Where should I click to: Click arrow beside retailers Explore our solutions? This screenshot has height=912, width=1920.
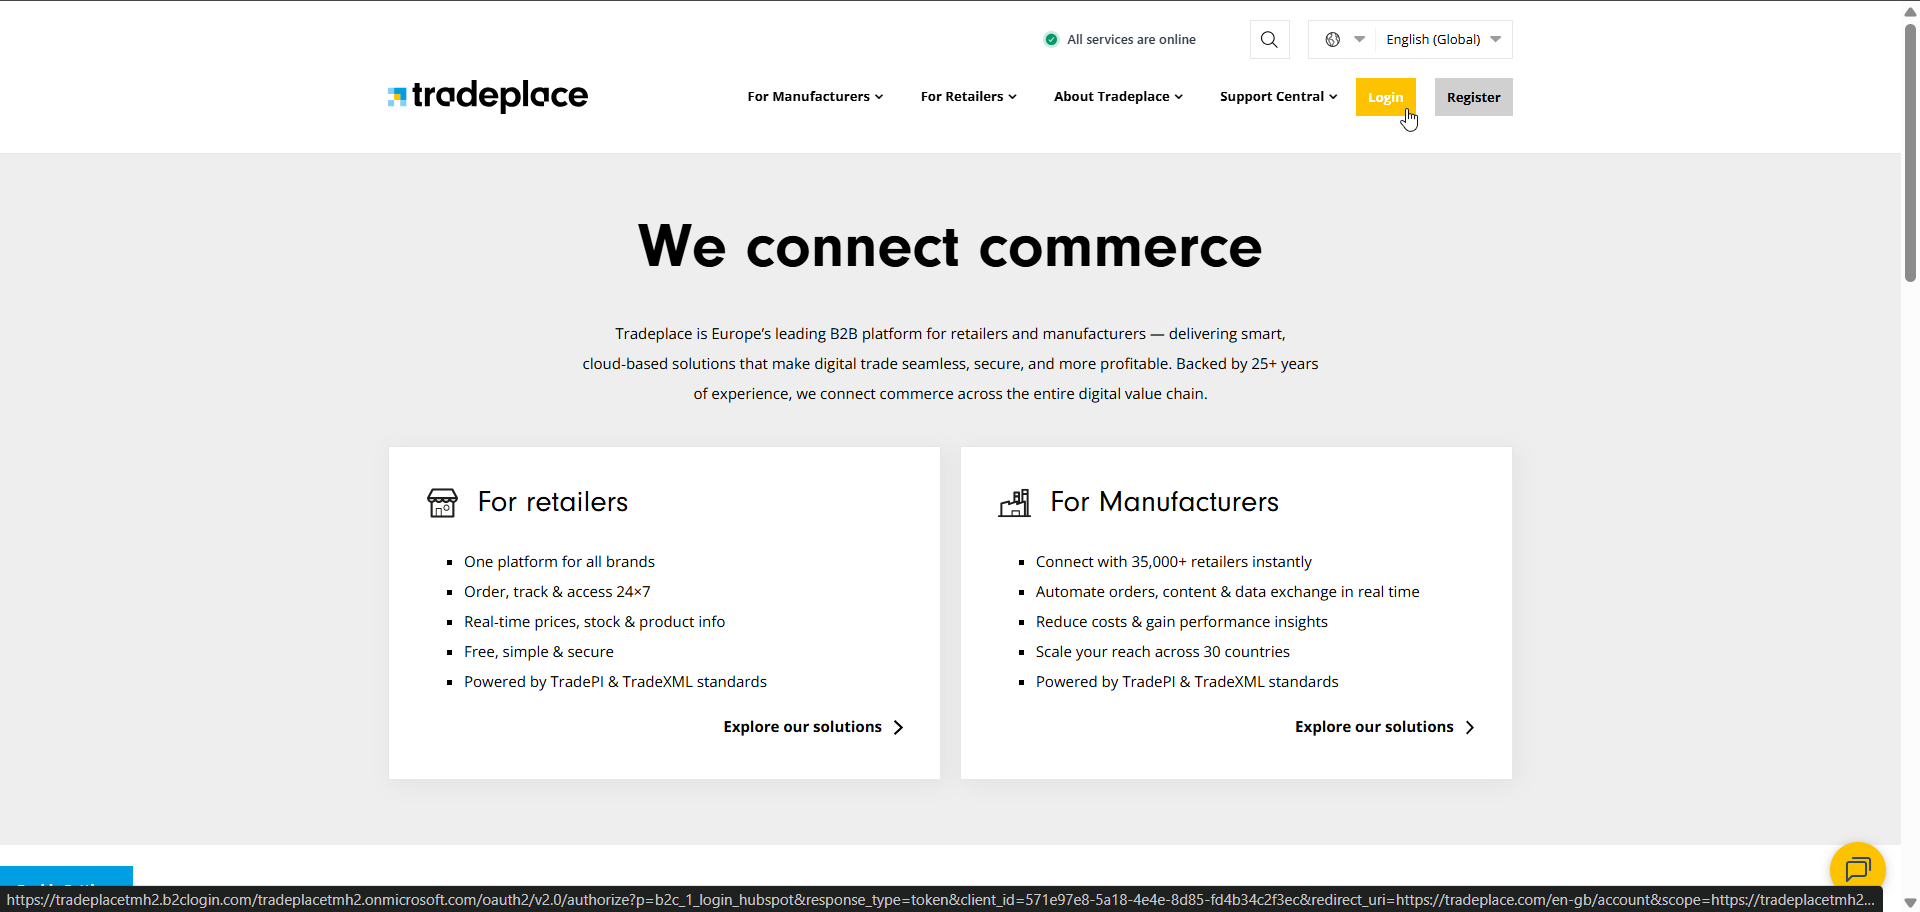click(x=898, y=727)
